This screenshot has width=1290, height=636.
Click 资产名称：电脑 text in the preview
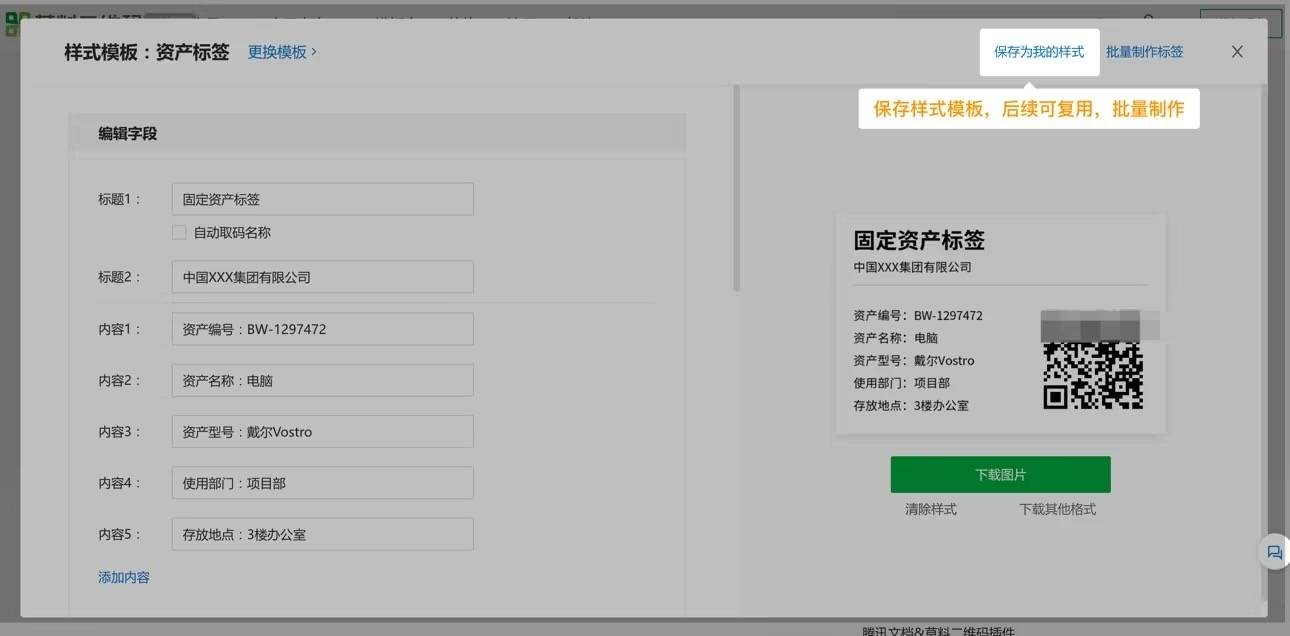coord(896,338)
